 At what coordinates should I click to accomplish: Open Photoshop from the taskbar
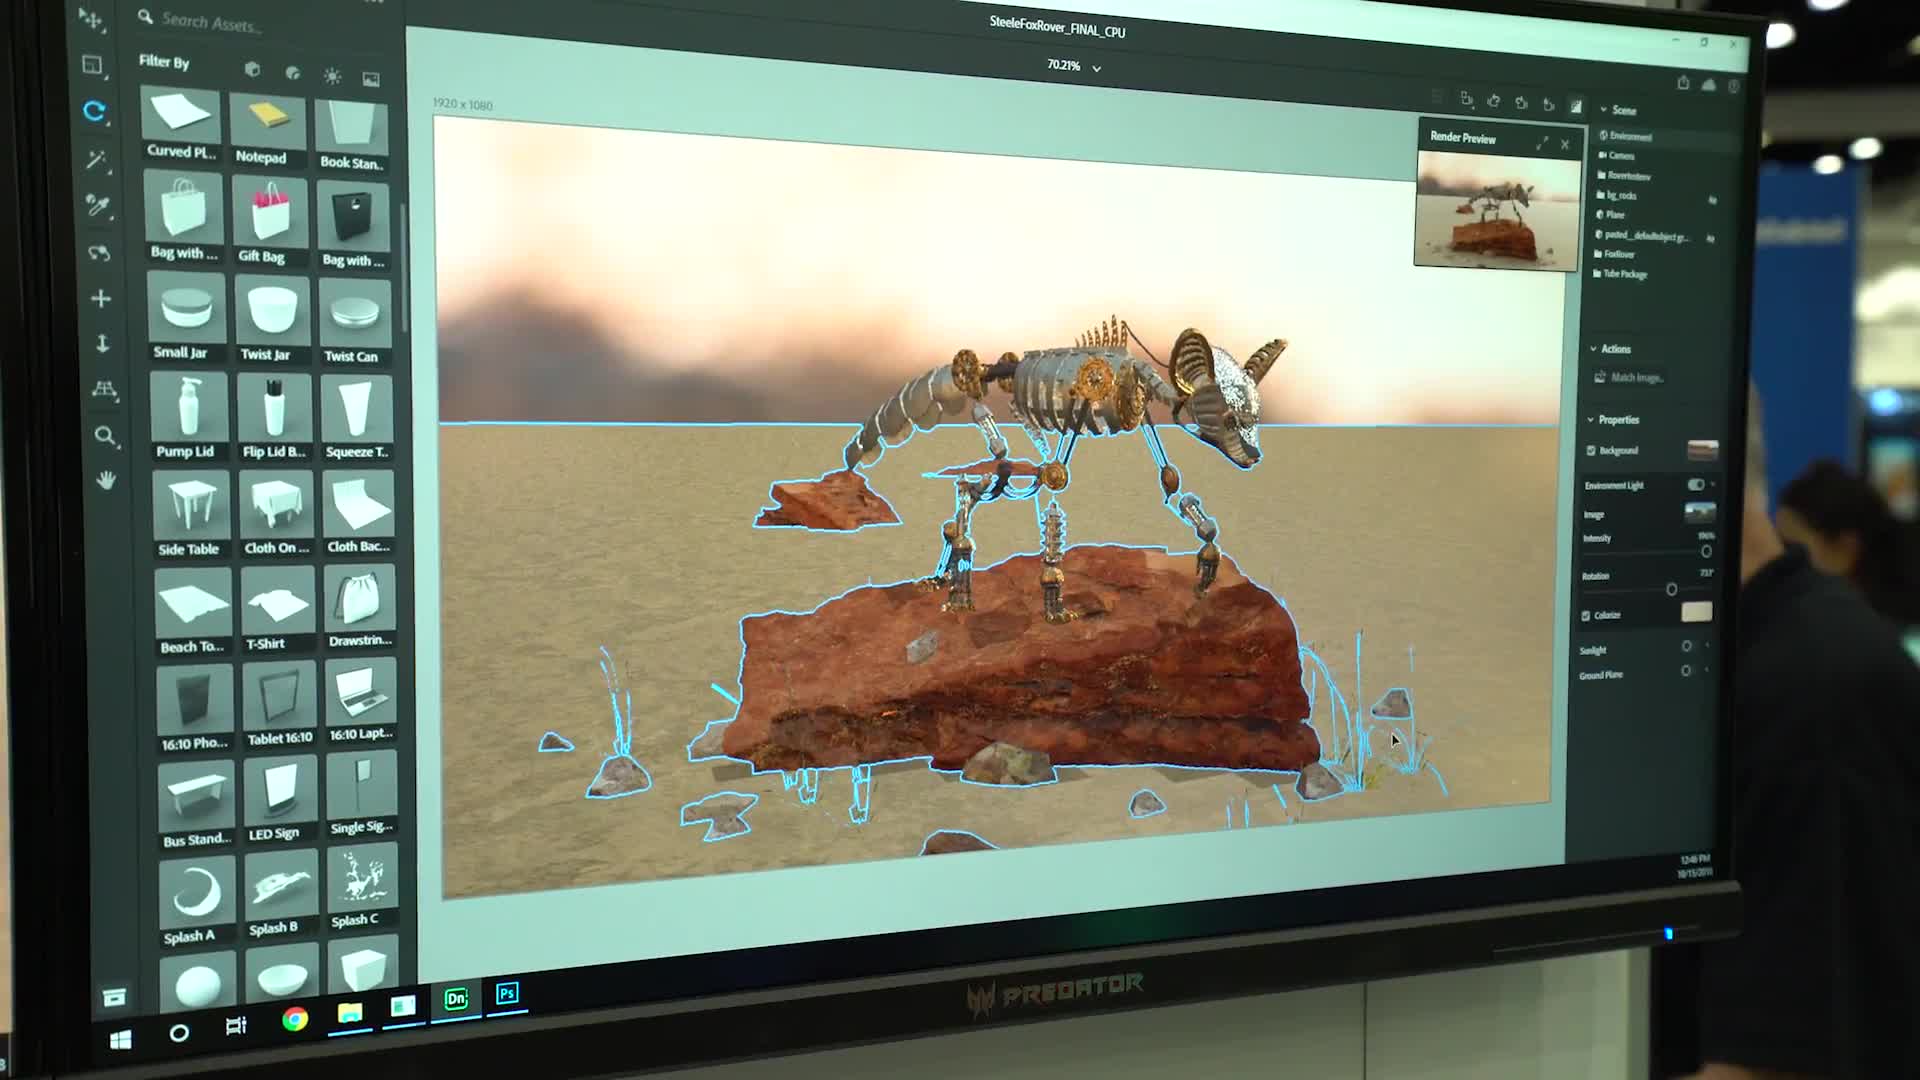507,994
